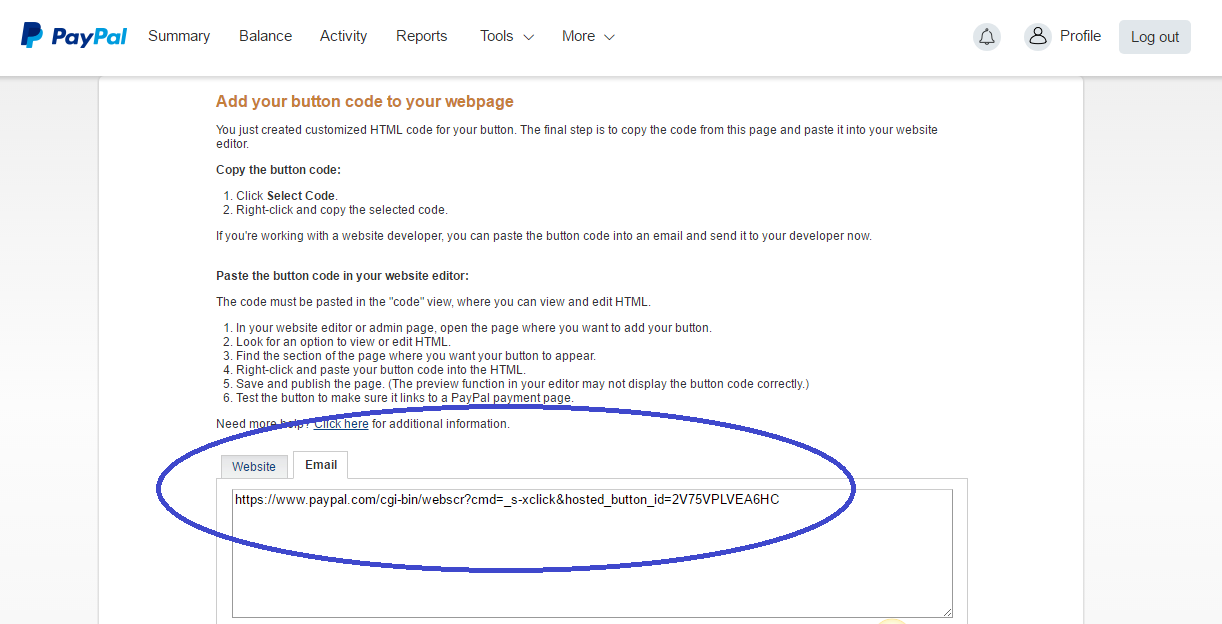Switch to the Website tab
This screenshot has width=1222, height=624.
pos(254,467)
